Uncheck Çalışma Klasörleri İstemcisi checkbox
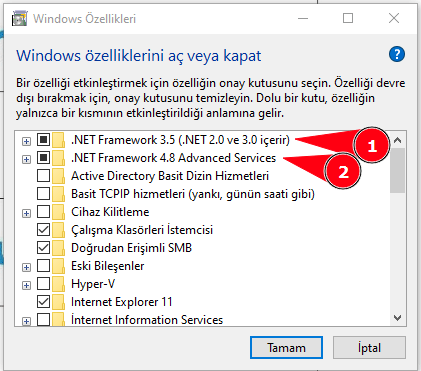The image size is (421, 371). click(x=43, y=229)
